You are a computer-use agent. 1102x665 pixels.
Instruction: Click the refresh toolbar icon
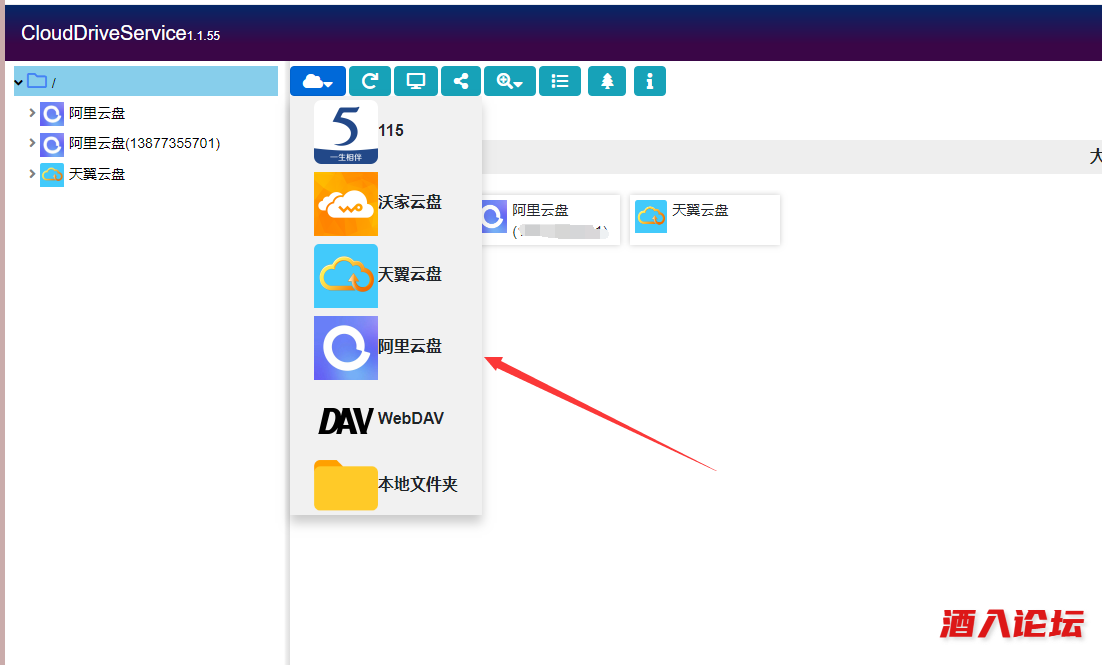(370, 82)
